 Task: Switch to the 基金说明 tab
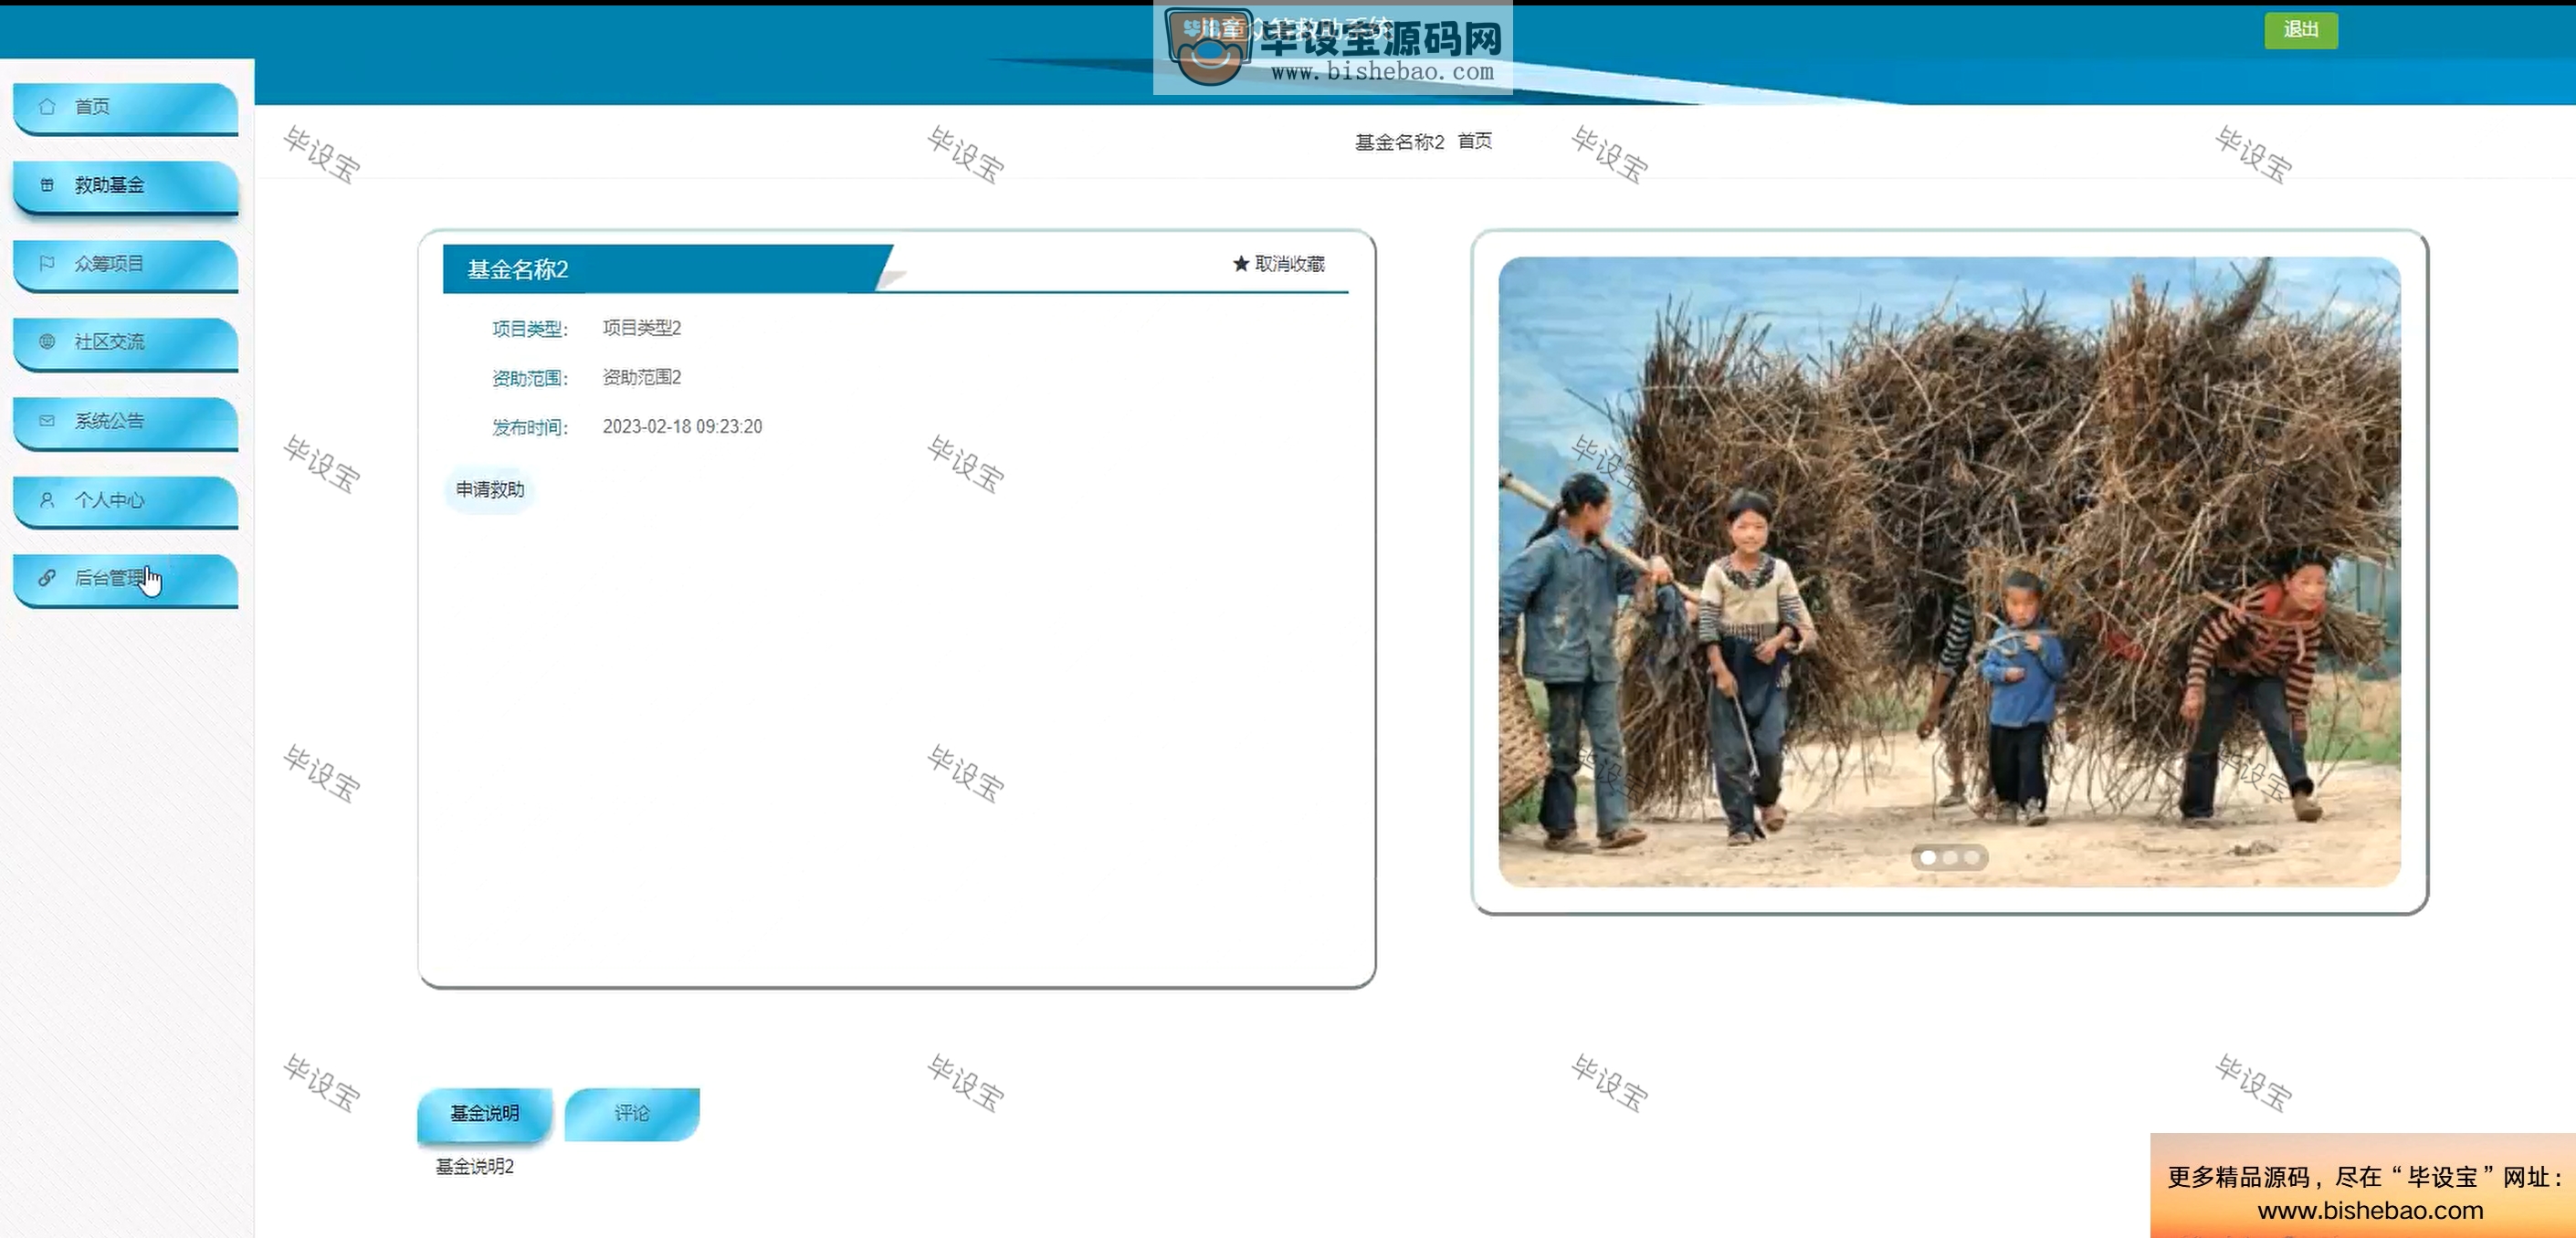[x=485, y=1113]
